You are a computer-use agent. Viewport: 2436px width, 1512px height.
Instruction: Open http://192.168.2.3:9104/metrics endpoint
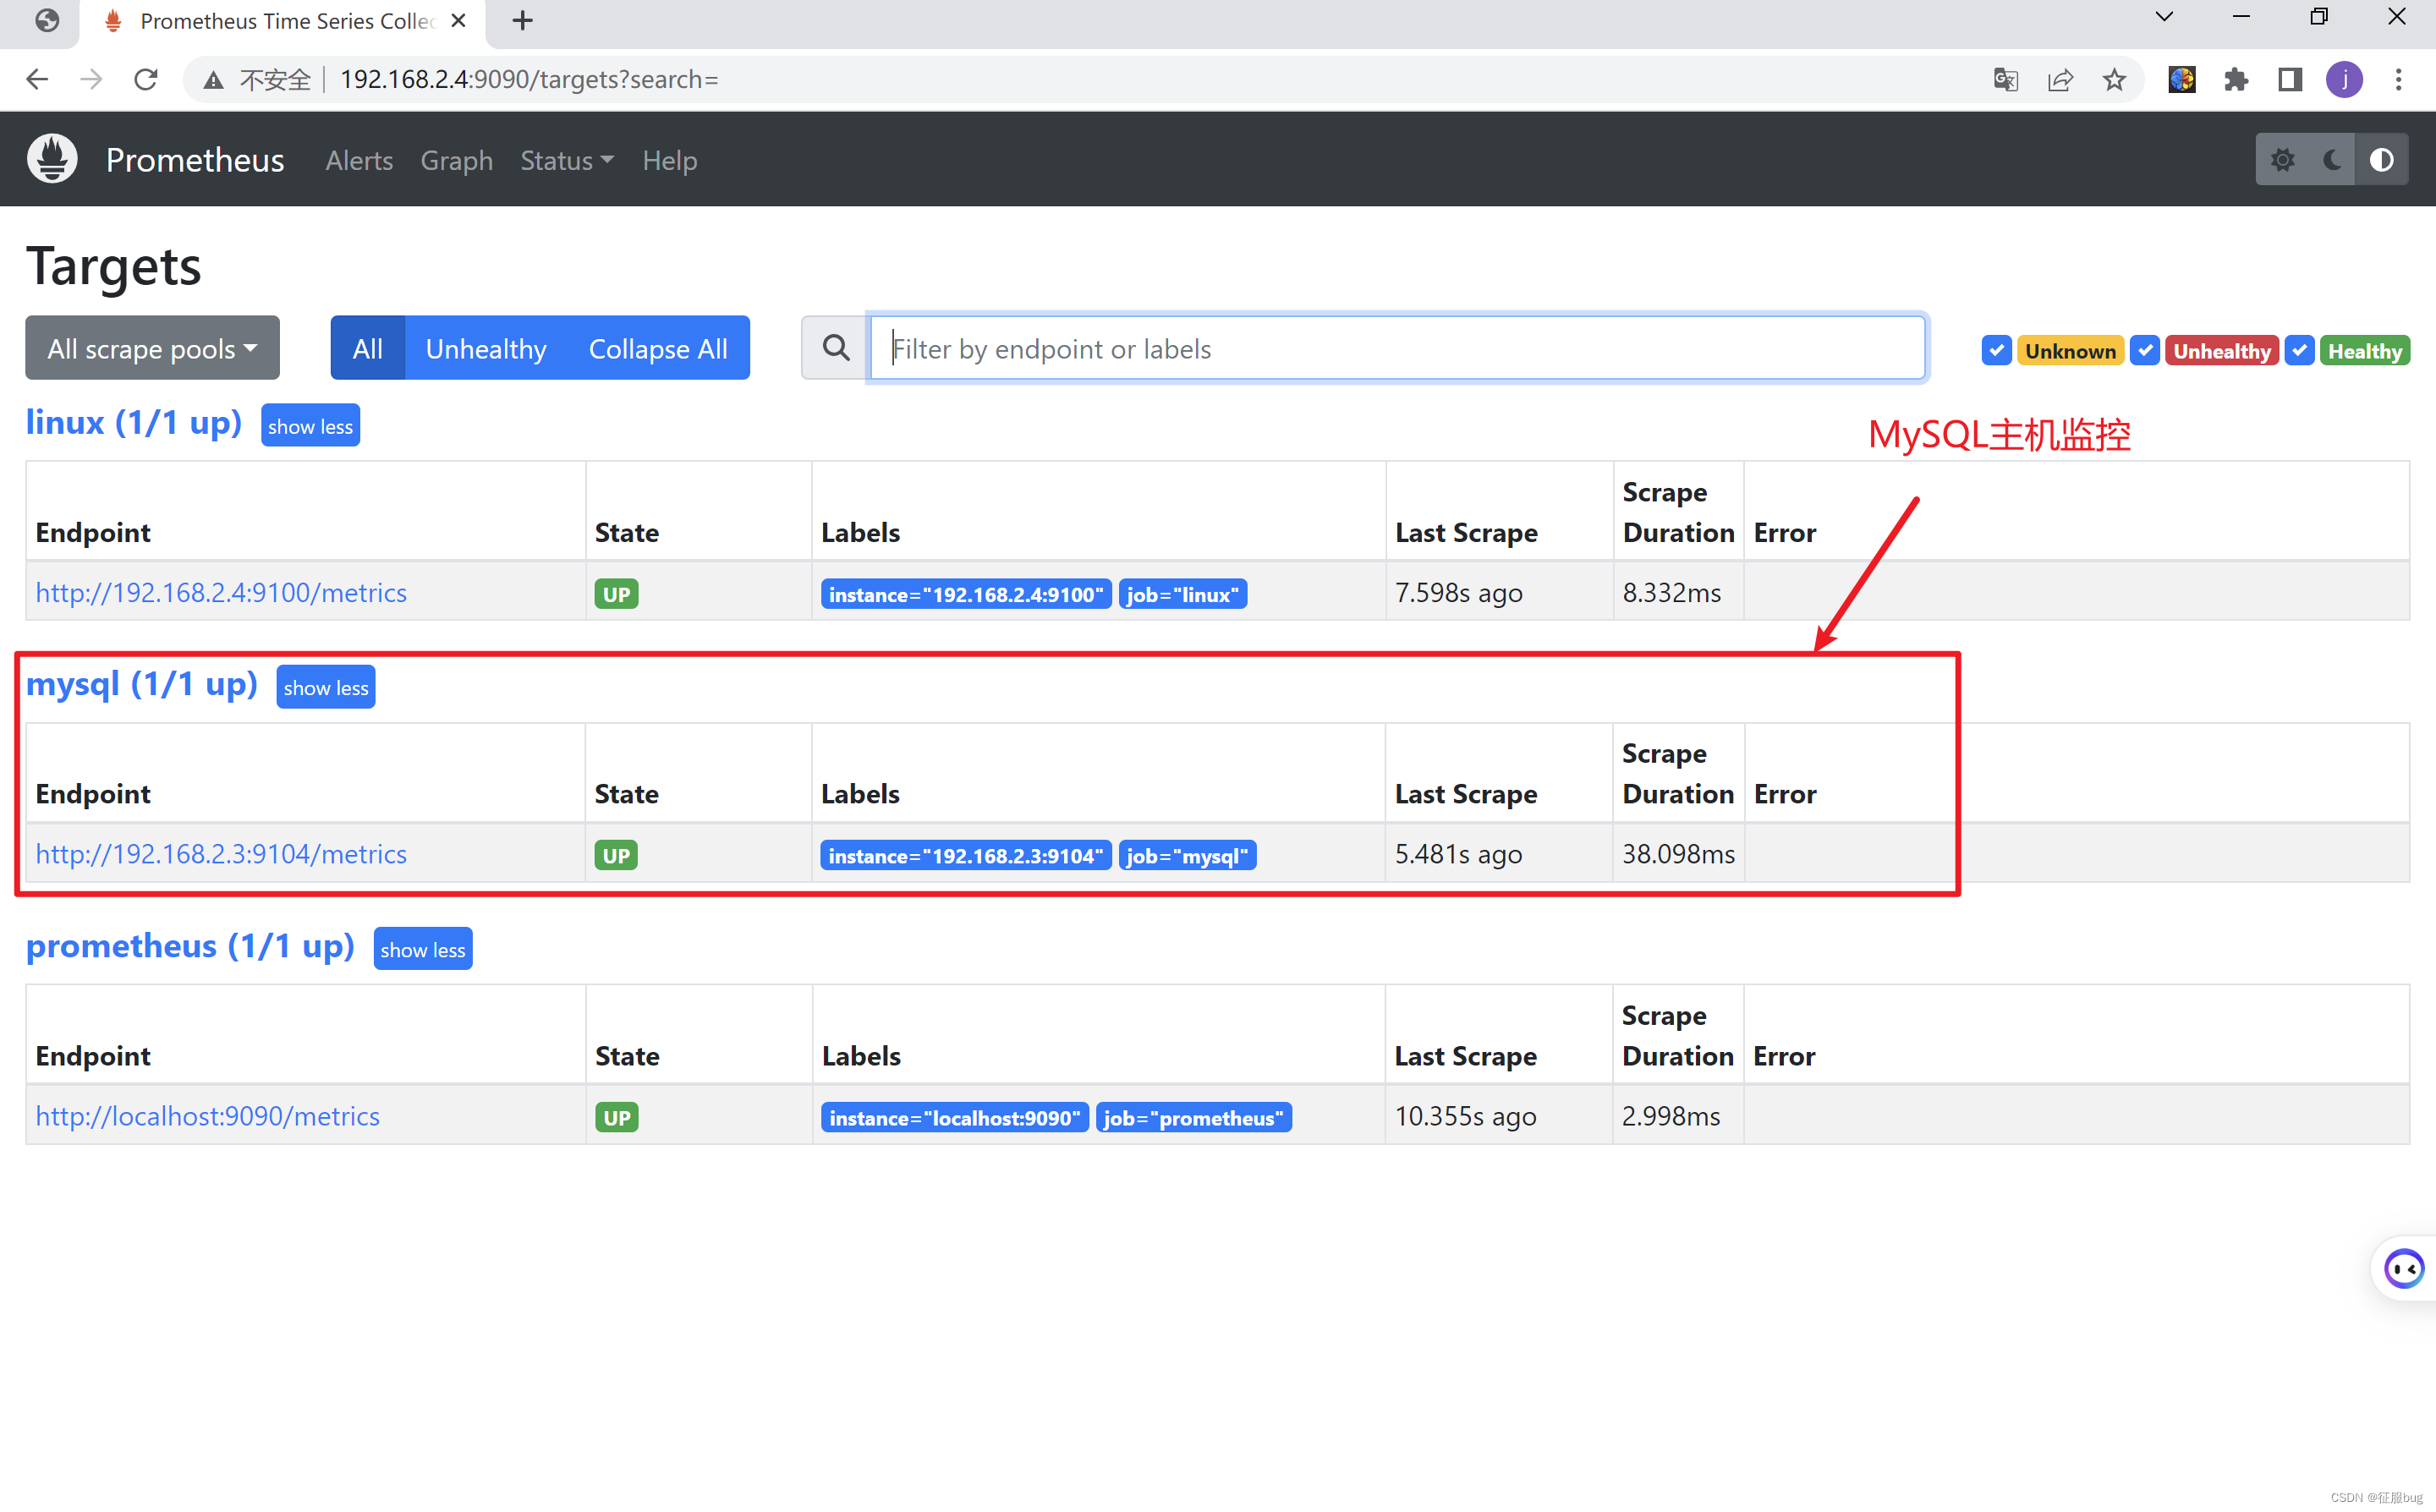point(221,854)
